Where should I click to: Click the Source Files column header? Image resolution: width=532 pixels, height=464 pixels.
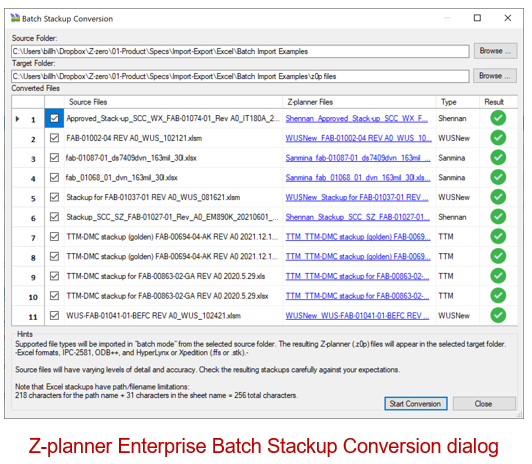tap(173, 102)
